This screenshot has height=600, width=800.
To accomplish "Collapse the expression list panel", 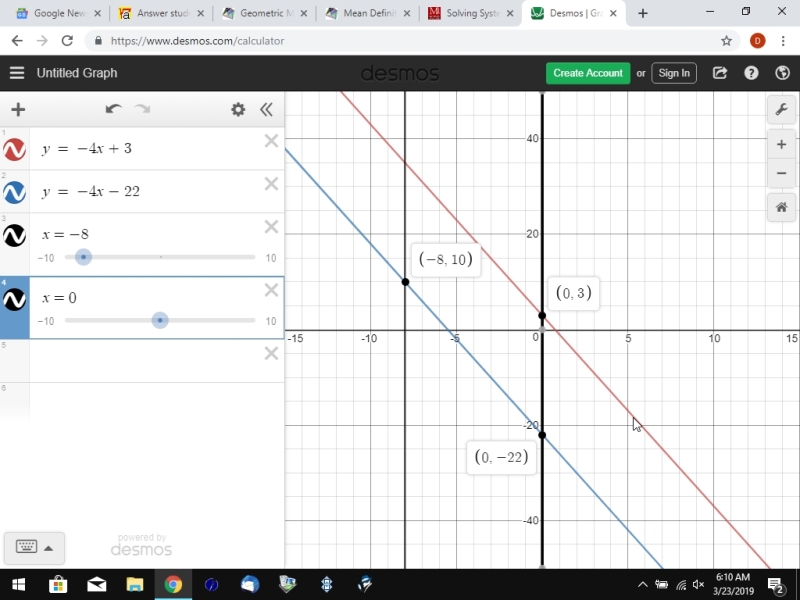I will 266,109.
